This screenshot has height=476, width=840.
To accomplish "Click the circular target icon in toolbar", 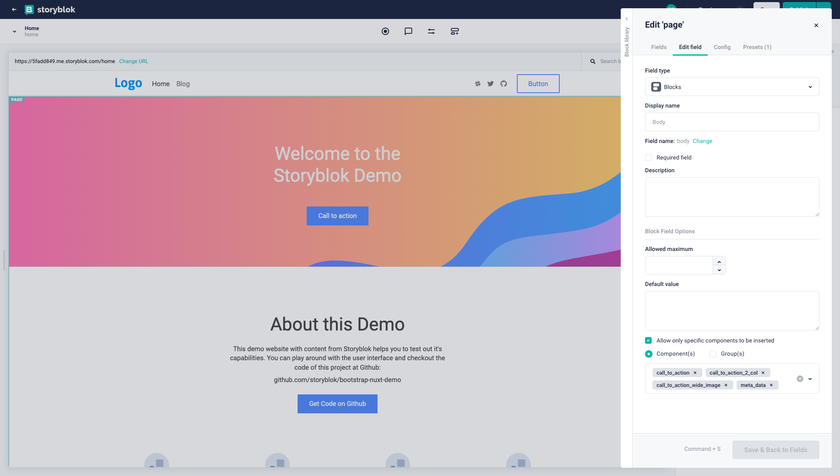I will click(385, 31).
